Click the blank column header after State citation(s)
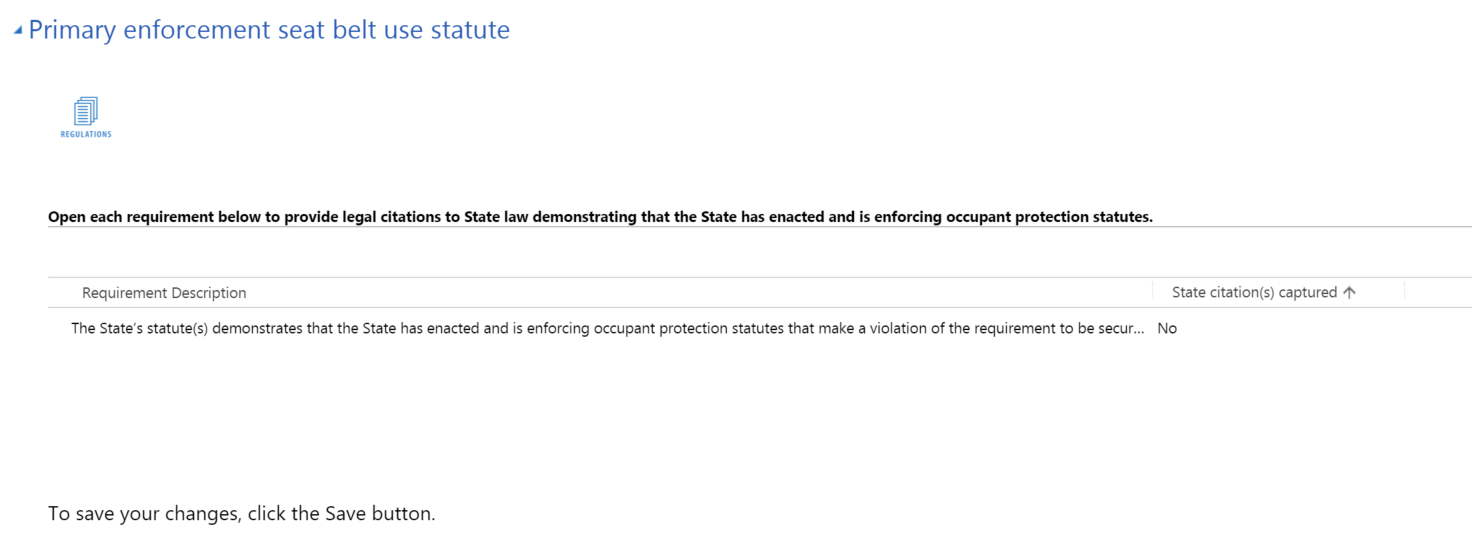 point(1437,293)
